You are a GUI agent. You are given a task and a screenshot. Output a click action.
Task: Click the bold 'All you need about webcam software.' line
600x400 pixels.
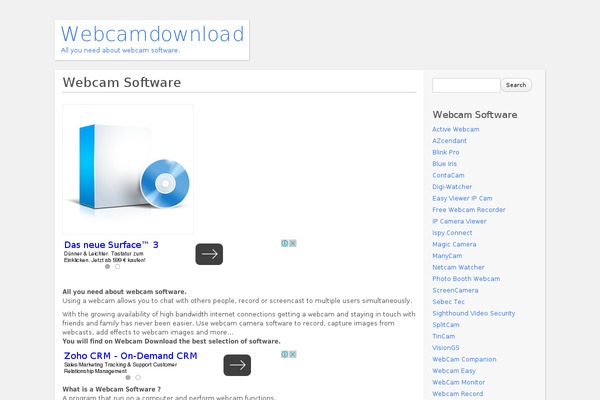(124, 292)
